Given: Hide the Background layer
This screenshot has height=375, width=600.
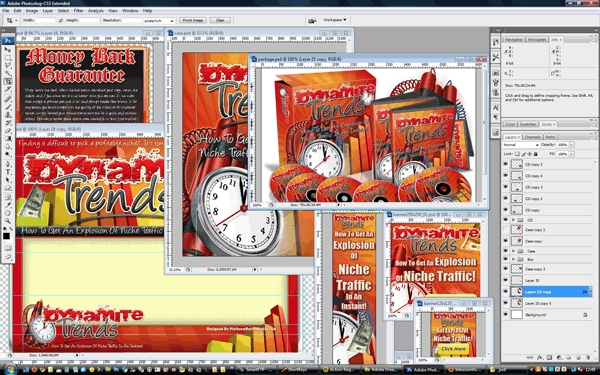Looking at the screenshot, I should coord(505,315).
